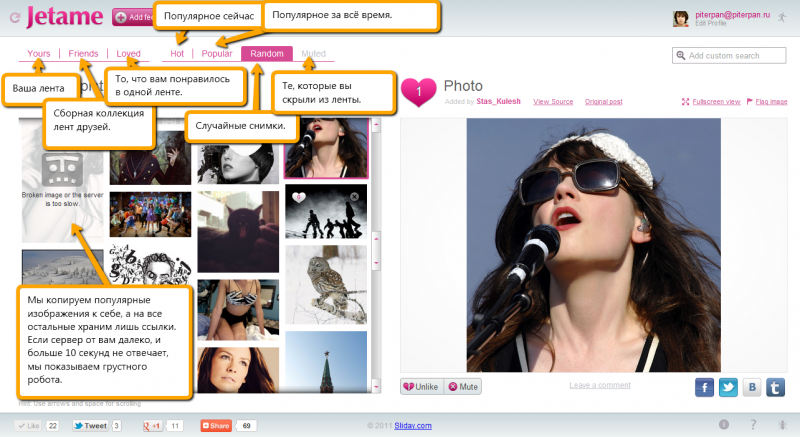Switch to the Friends tab
Viewport: 800px width, 437px height.
(x=83, y=54)
